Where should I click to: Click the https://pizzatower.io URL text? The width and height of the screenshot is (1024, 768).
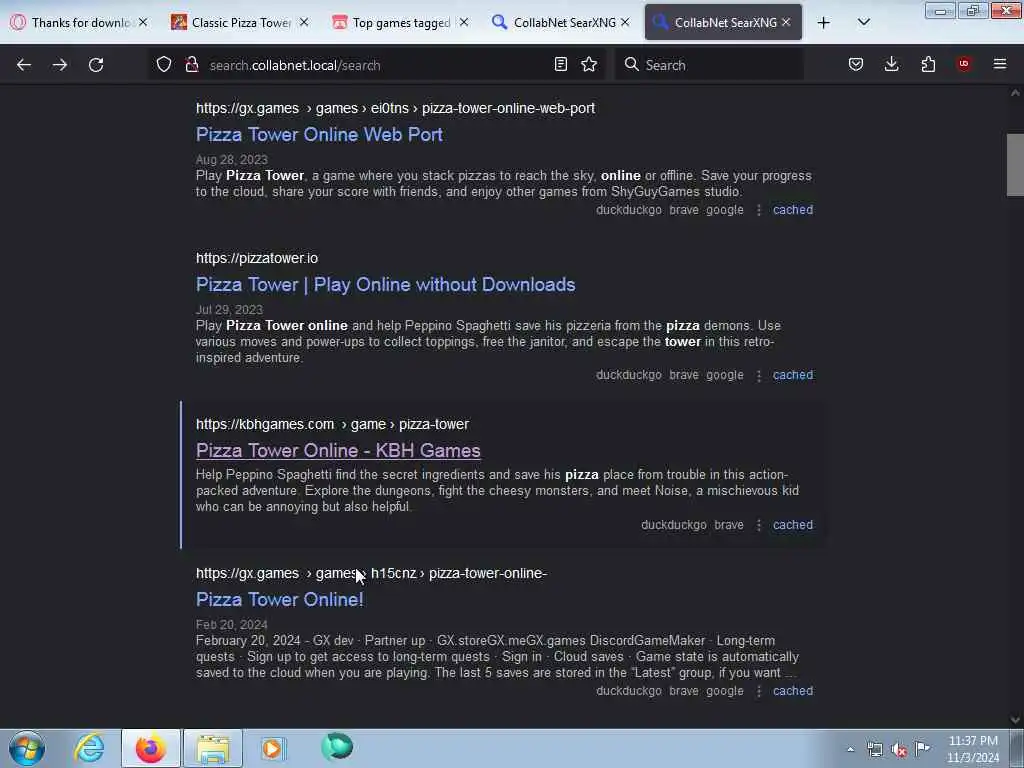click(257, 258)
